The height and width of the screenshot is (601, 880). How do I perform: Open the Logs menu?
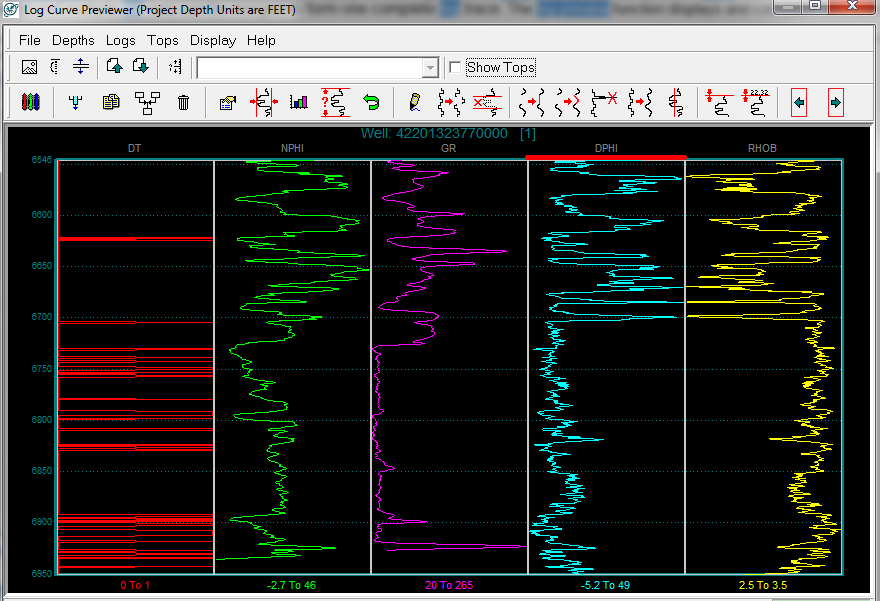[x=120, y=41]
